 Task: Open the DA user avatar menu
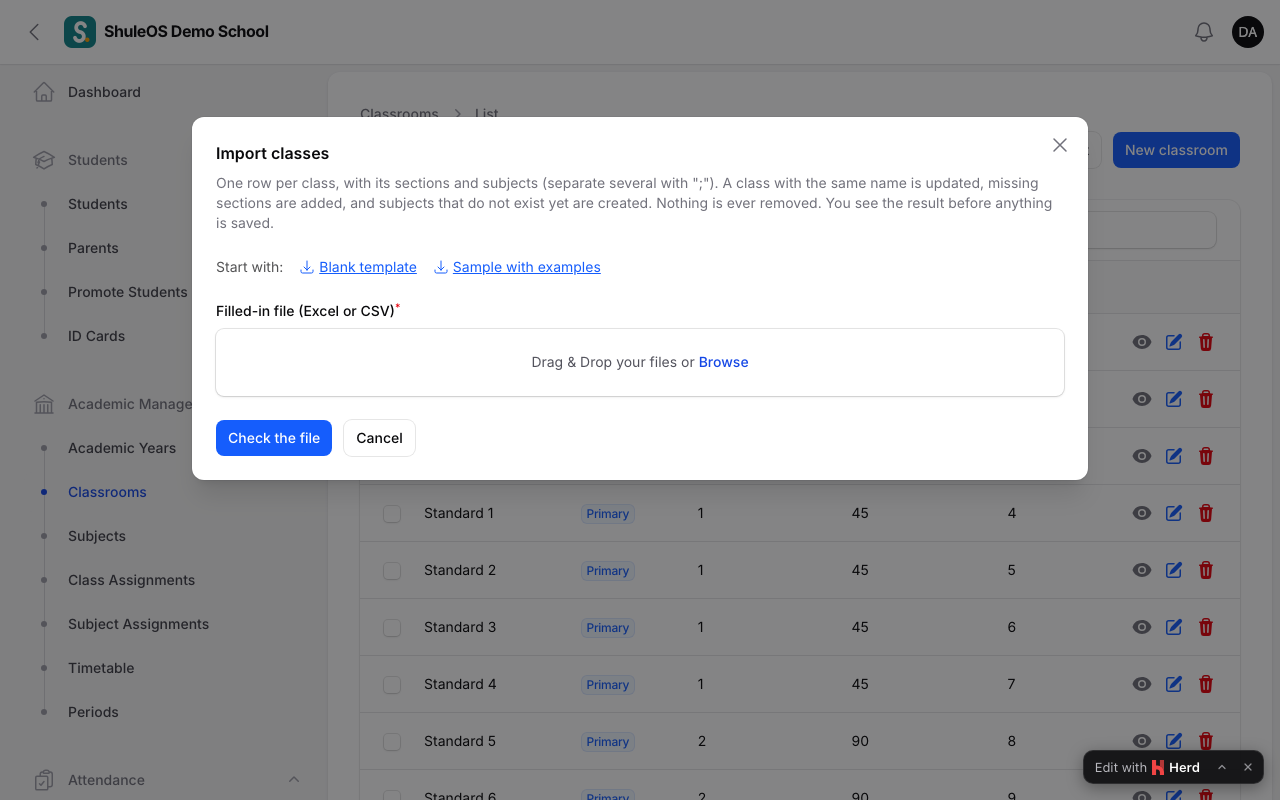1248,32
